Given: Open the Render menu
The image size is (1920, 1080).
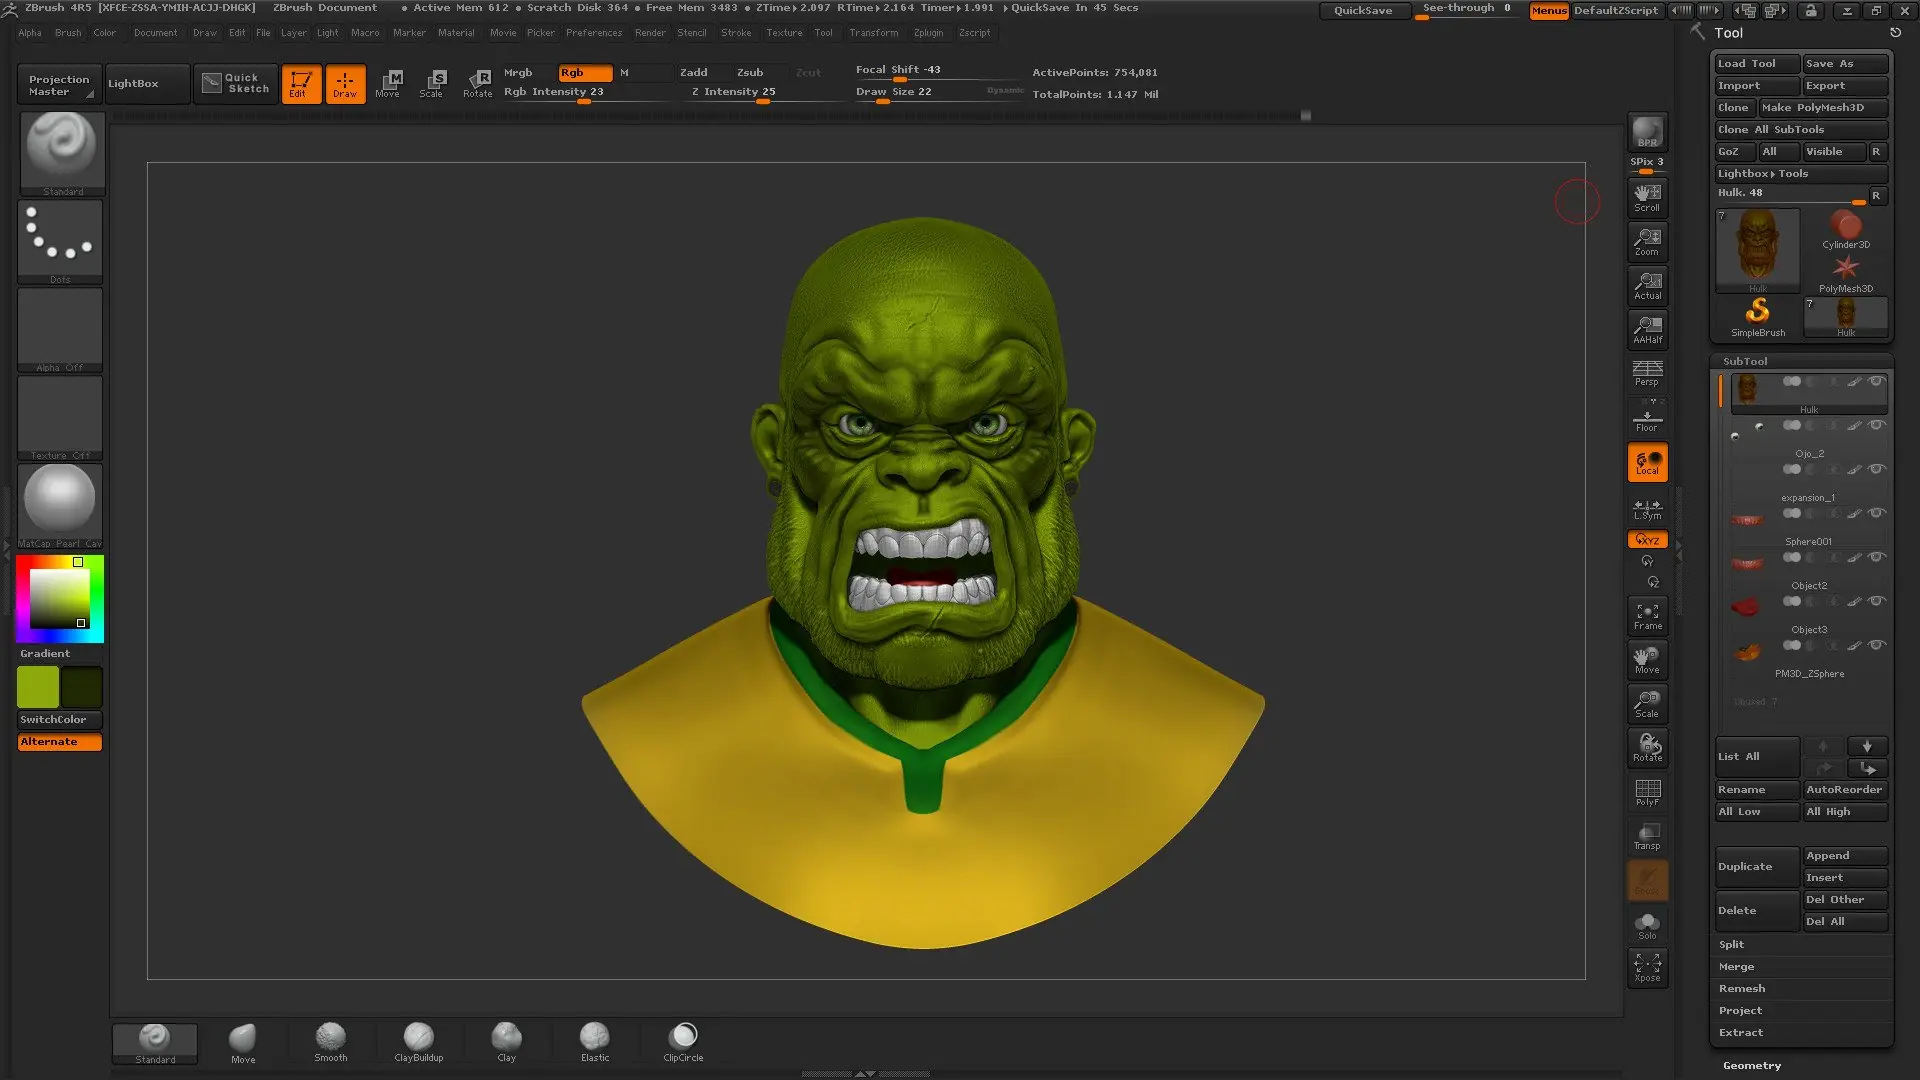Looking at the screenshot, I should point(650,33).
